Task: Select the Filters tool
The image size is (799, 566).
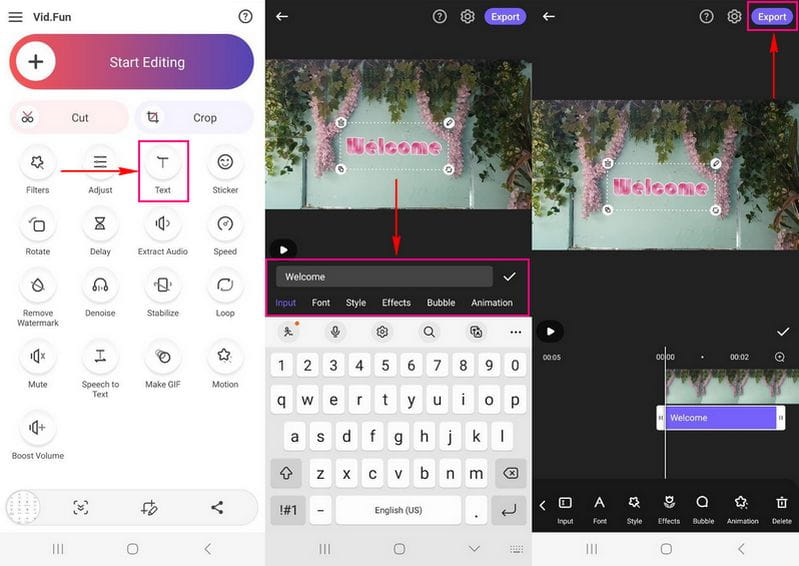Action: coord(38,171)
